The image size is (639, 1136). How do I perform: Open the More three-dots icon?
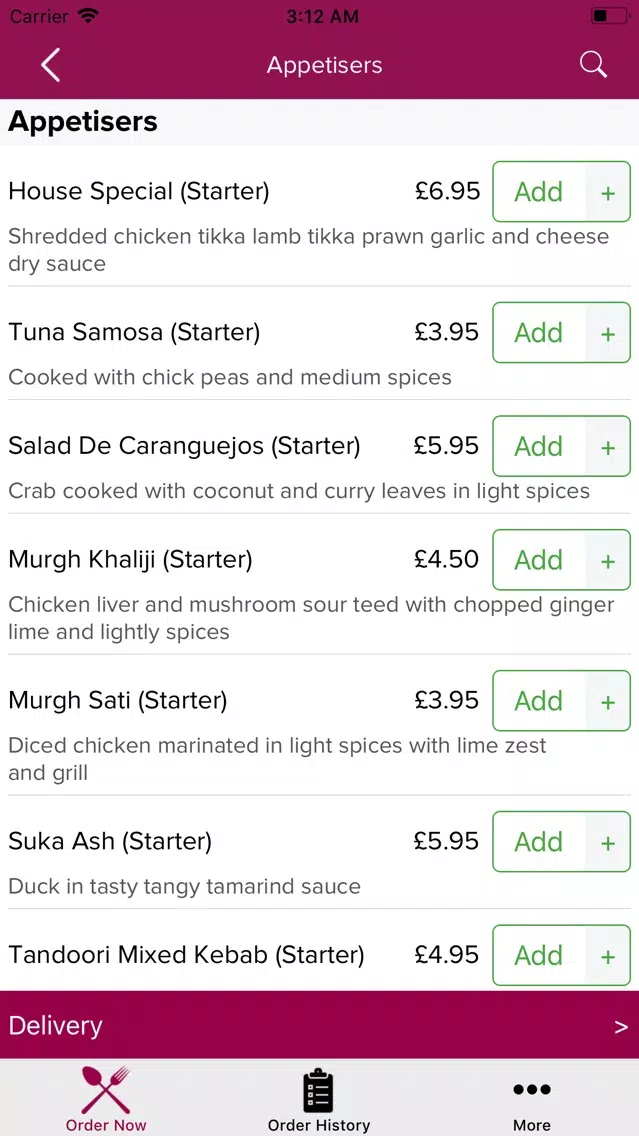coord(532,1089)
